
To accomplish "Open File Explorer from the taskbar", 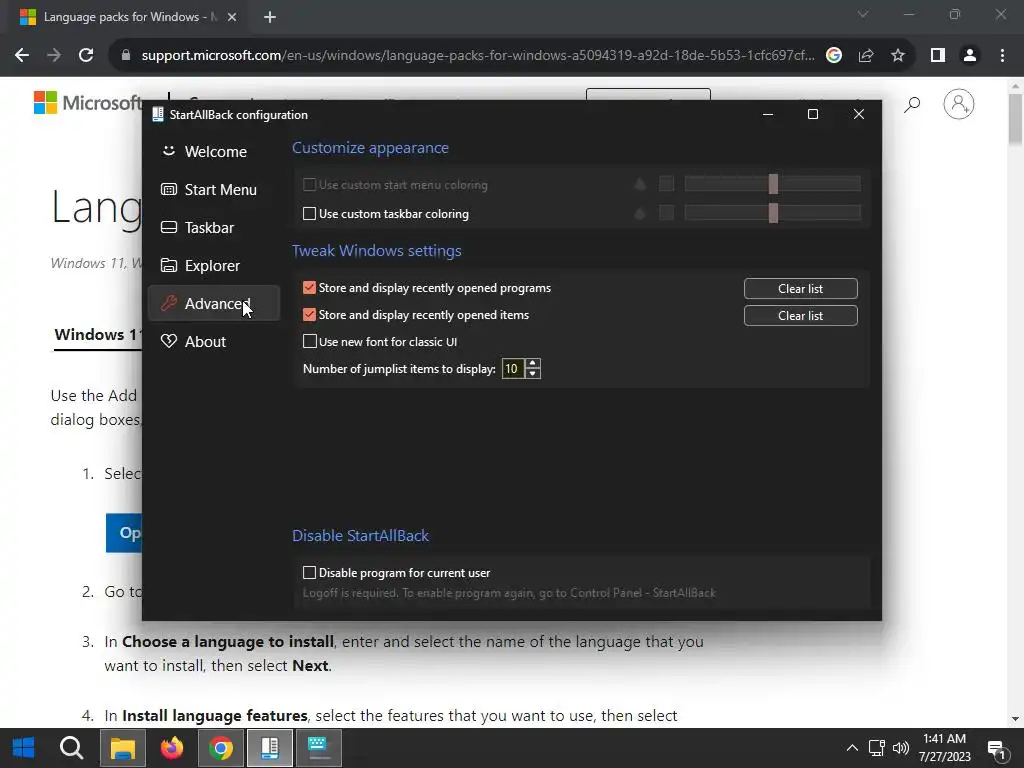I will pos(122,748).
